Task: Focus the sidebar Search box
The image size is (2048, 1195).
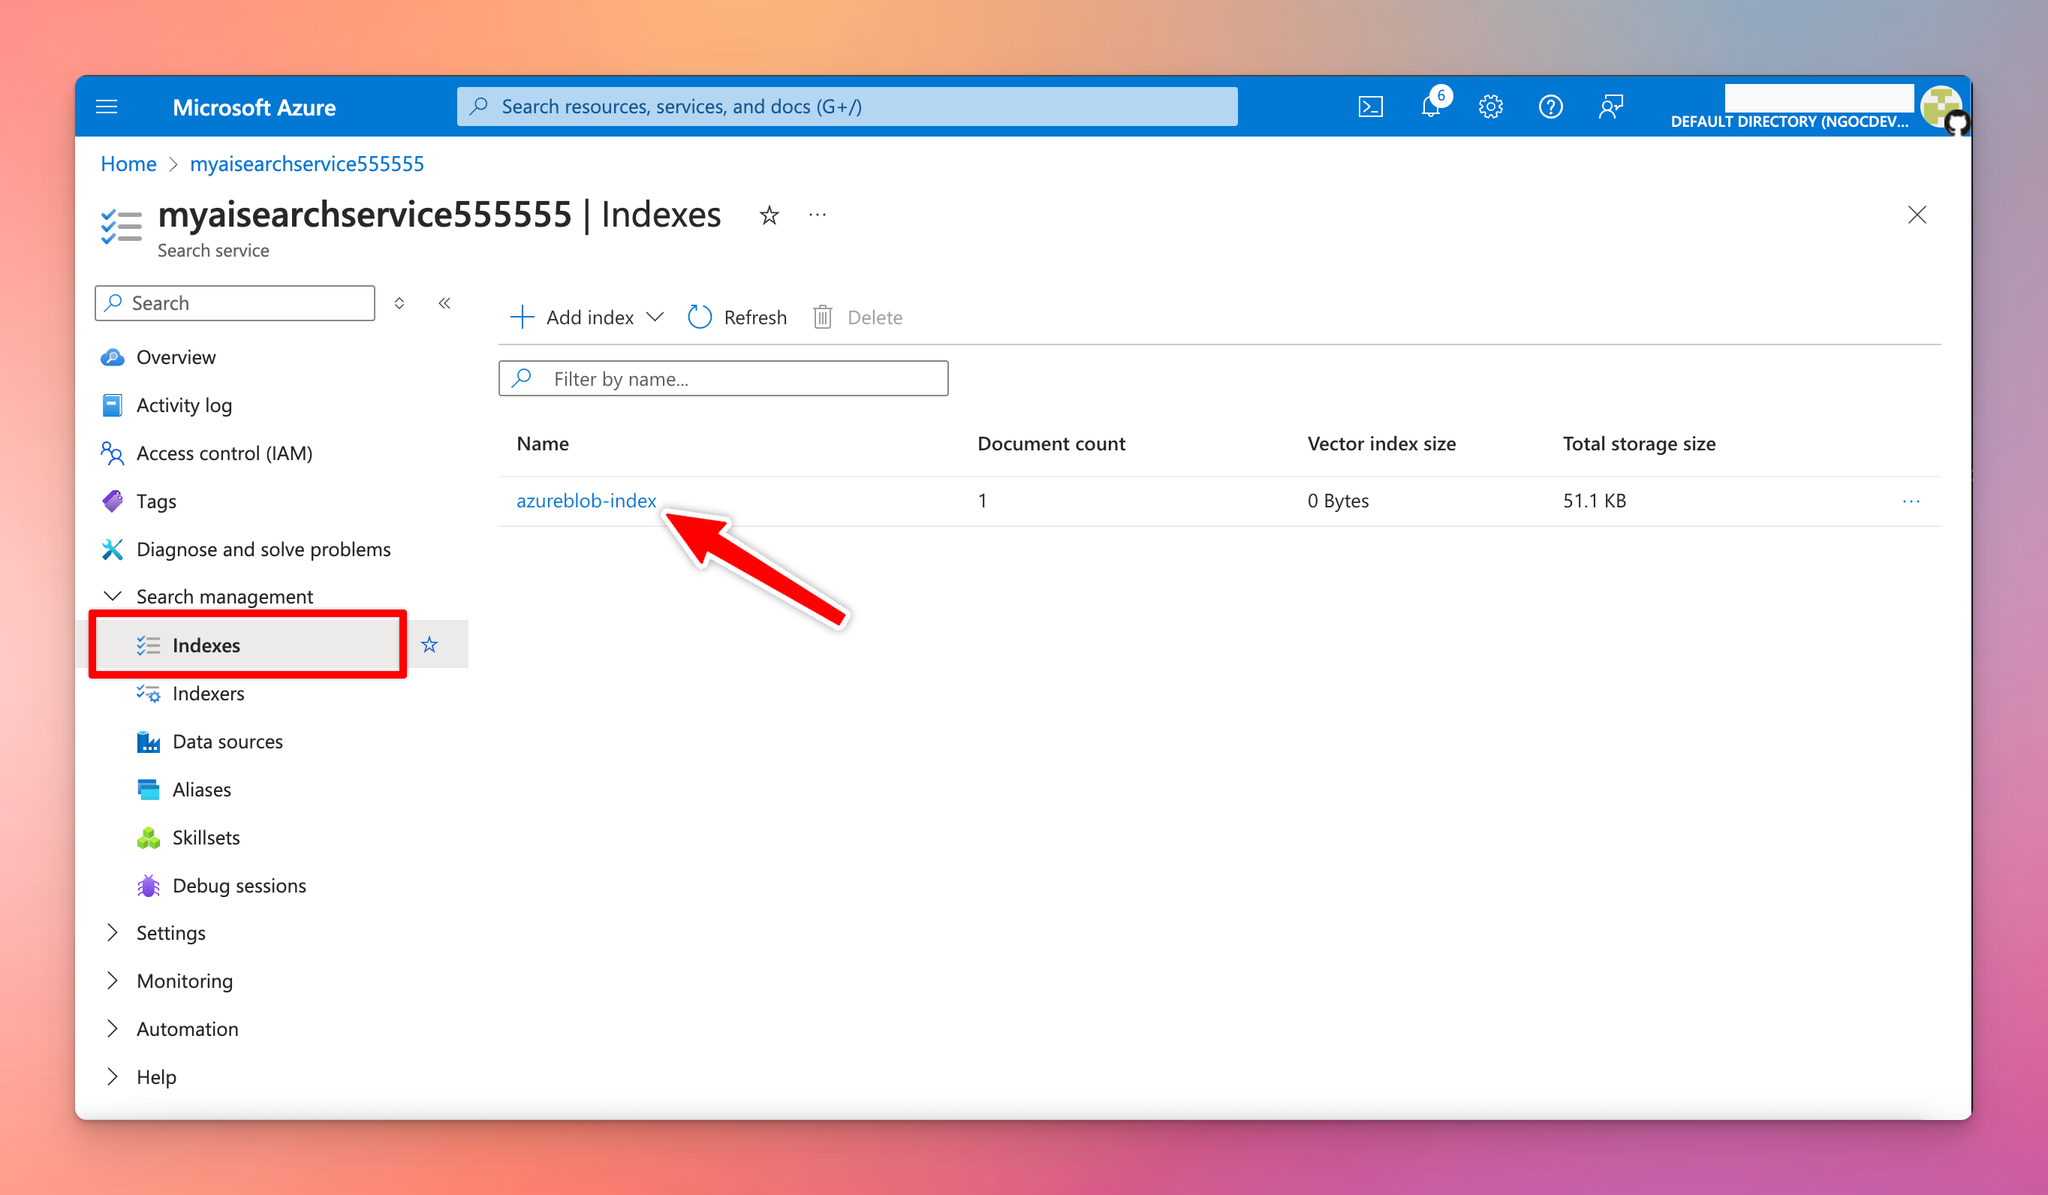Action: [235, 303]
